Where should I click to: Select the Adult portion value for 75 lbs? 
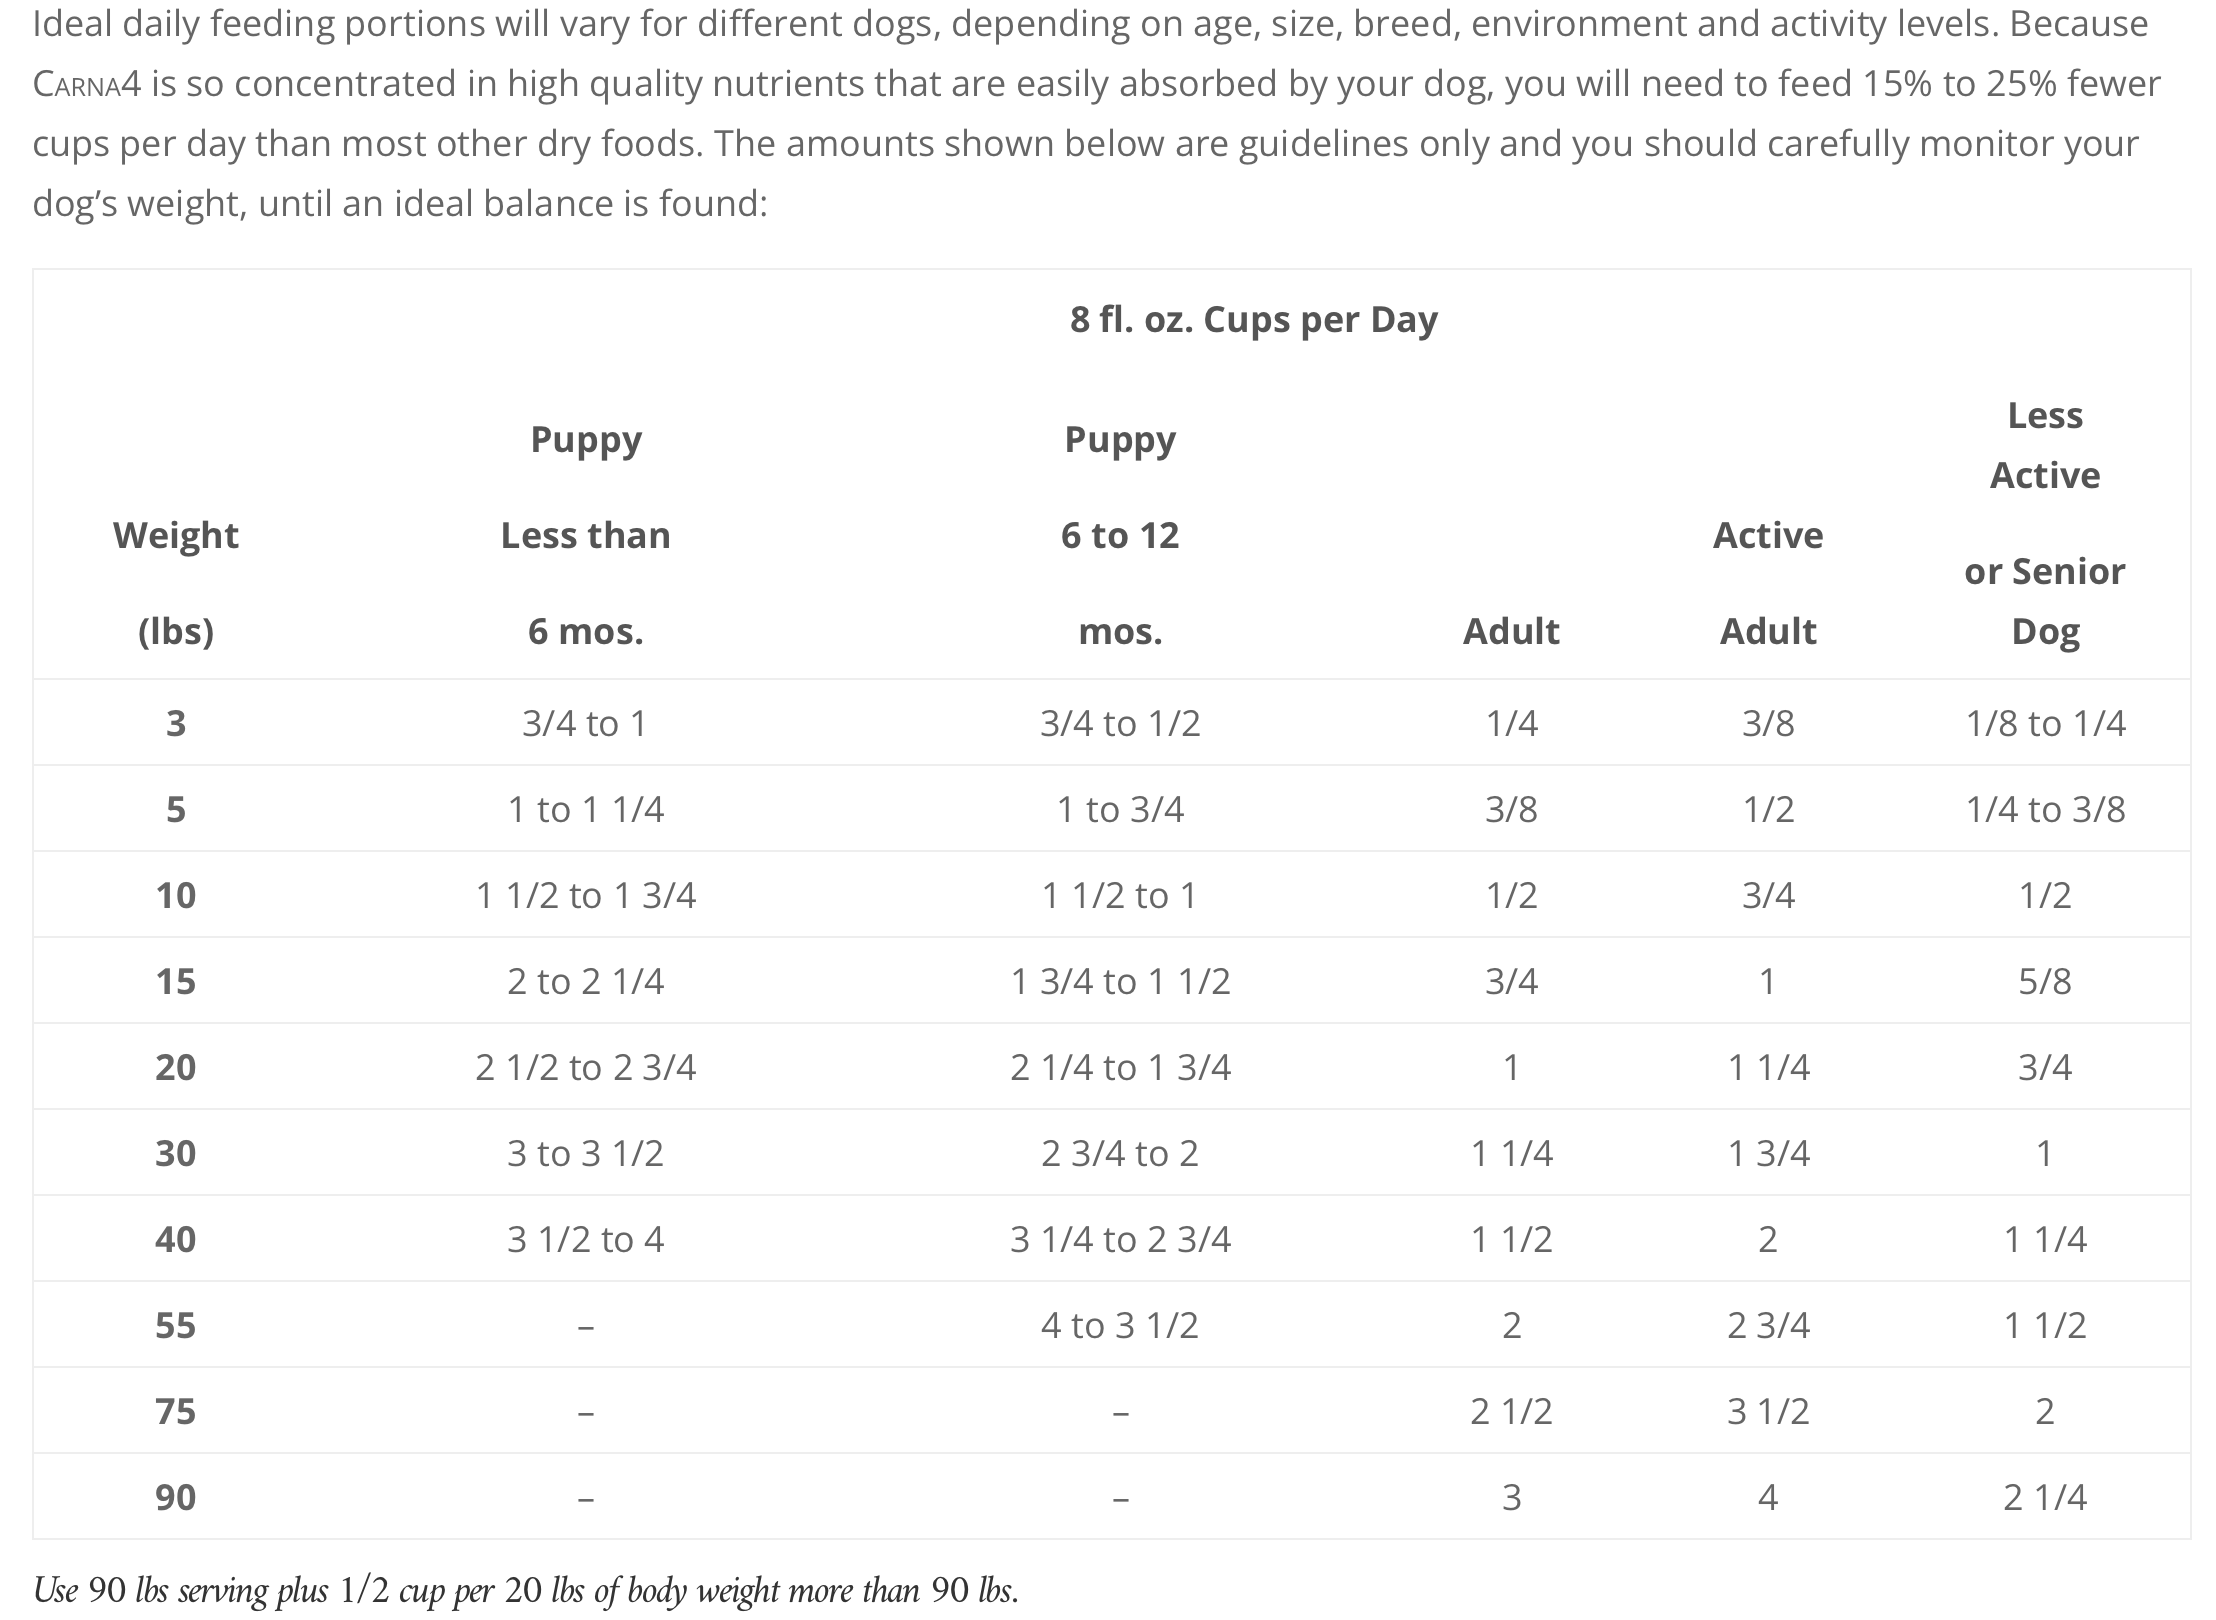[1511, 1411]
